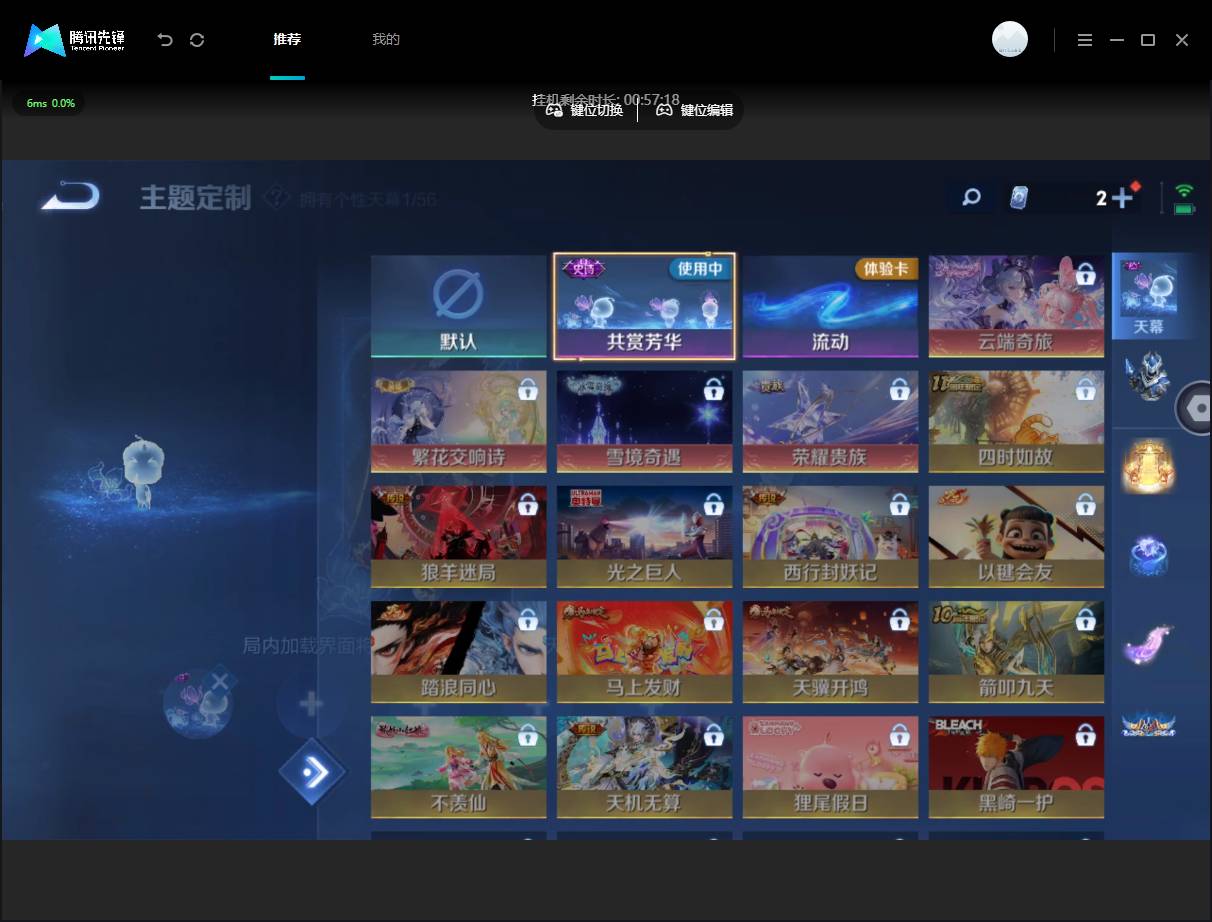Switch to the 推荐 tab
1212x922 pixels.
[287, 40]
